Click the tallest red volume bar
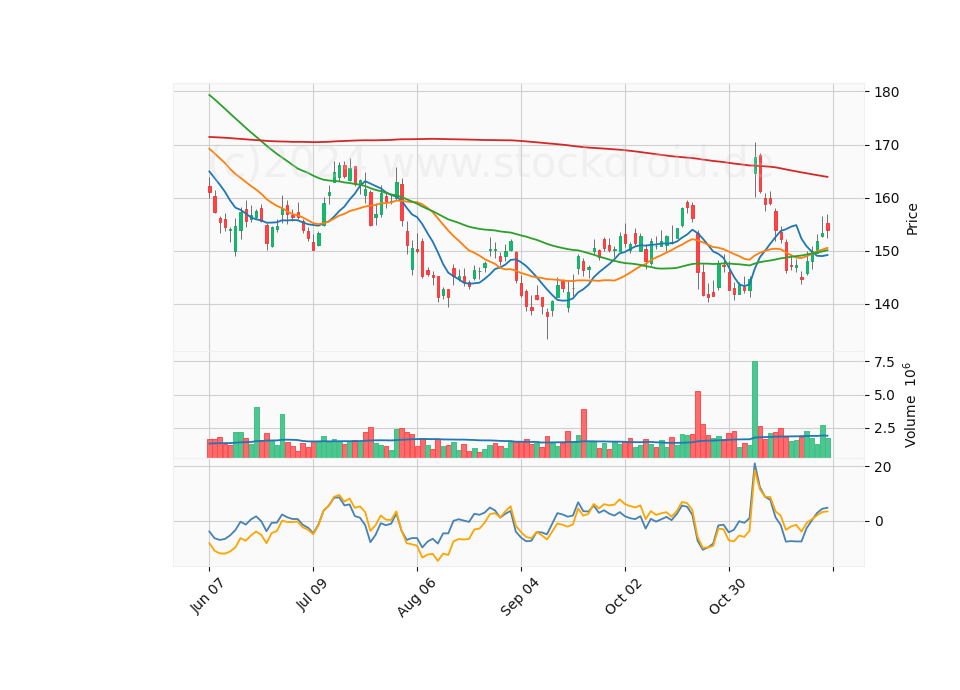Image resolution: width=960 pixels, height=690 pixels. tap(698, 425)
